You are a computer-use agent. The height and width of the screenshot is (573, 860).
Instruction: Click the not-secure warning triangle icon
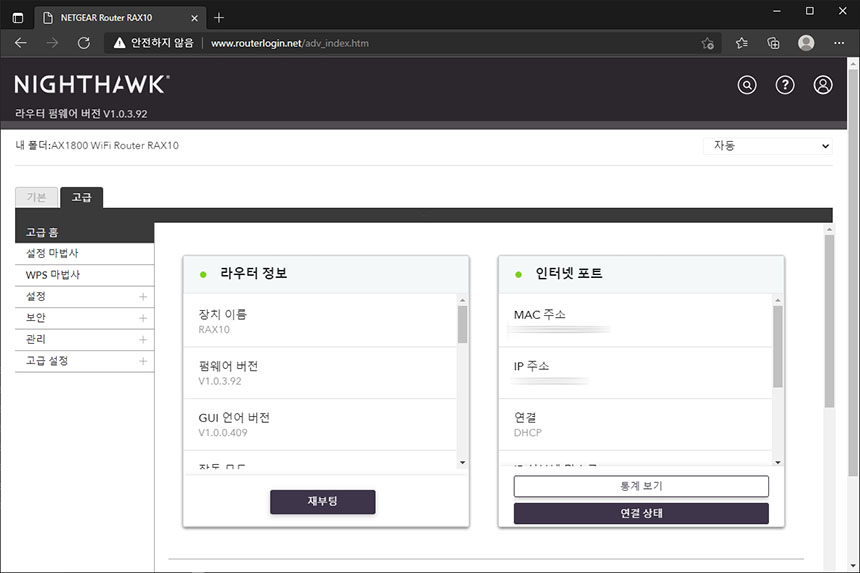(119, 43)
